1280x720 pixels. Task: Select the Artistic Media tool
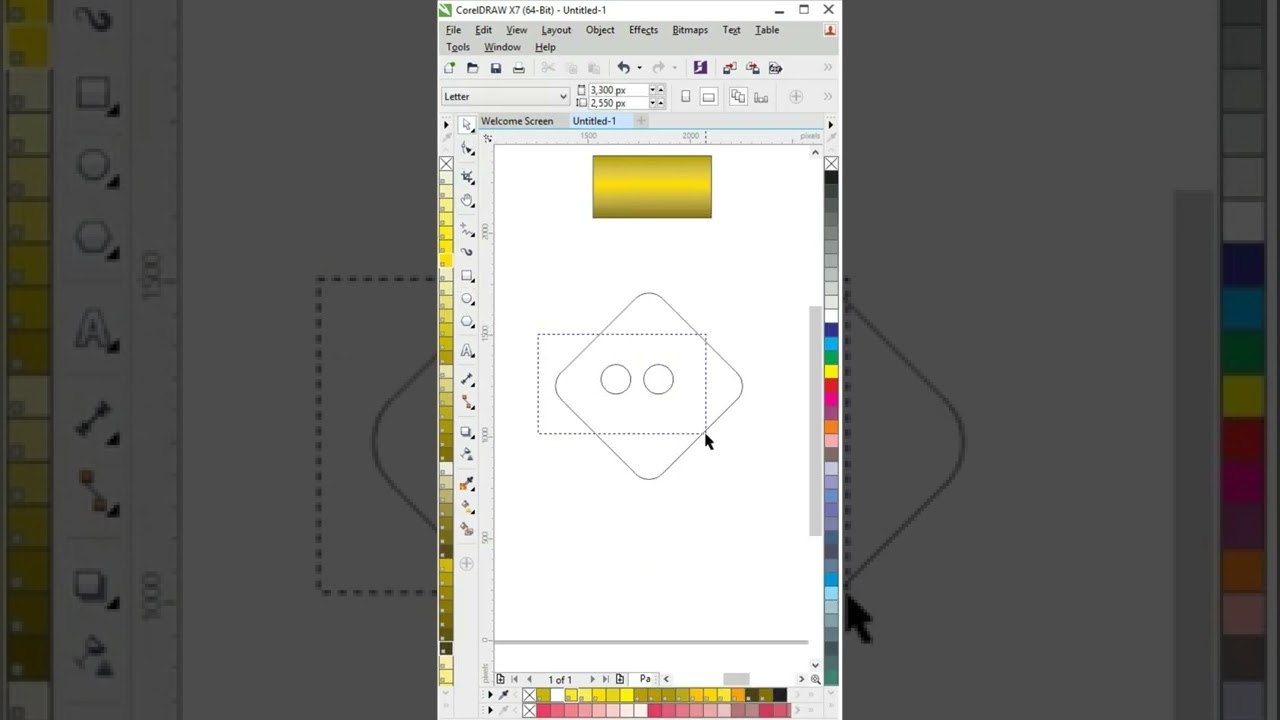tap(467, 252)
